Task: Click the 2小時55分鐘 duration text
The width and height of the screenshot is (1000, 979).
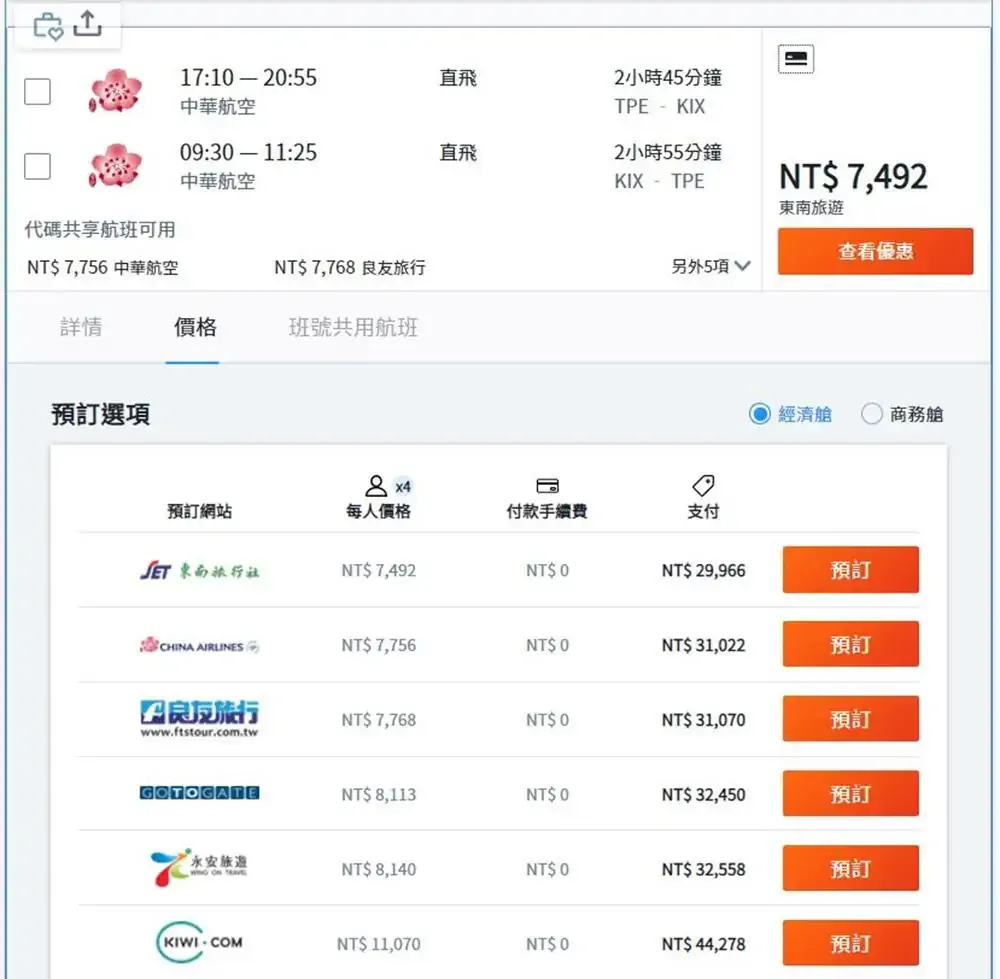Action: point(668,152)
